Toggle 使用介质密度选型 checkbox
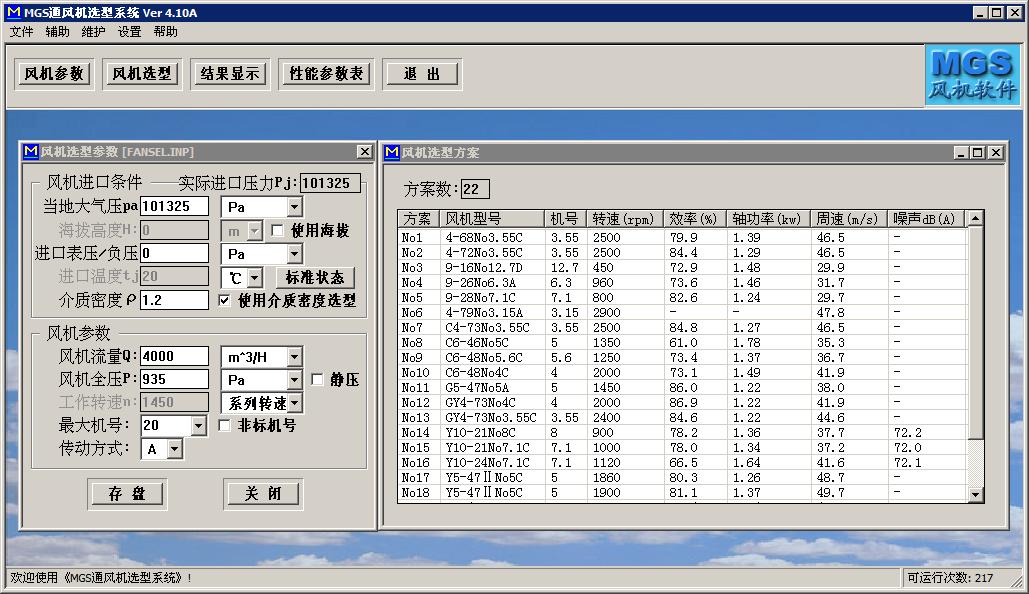The height and width of the screenshot is (594, 1029). [225, 300]
